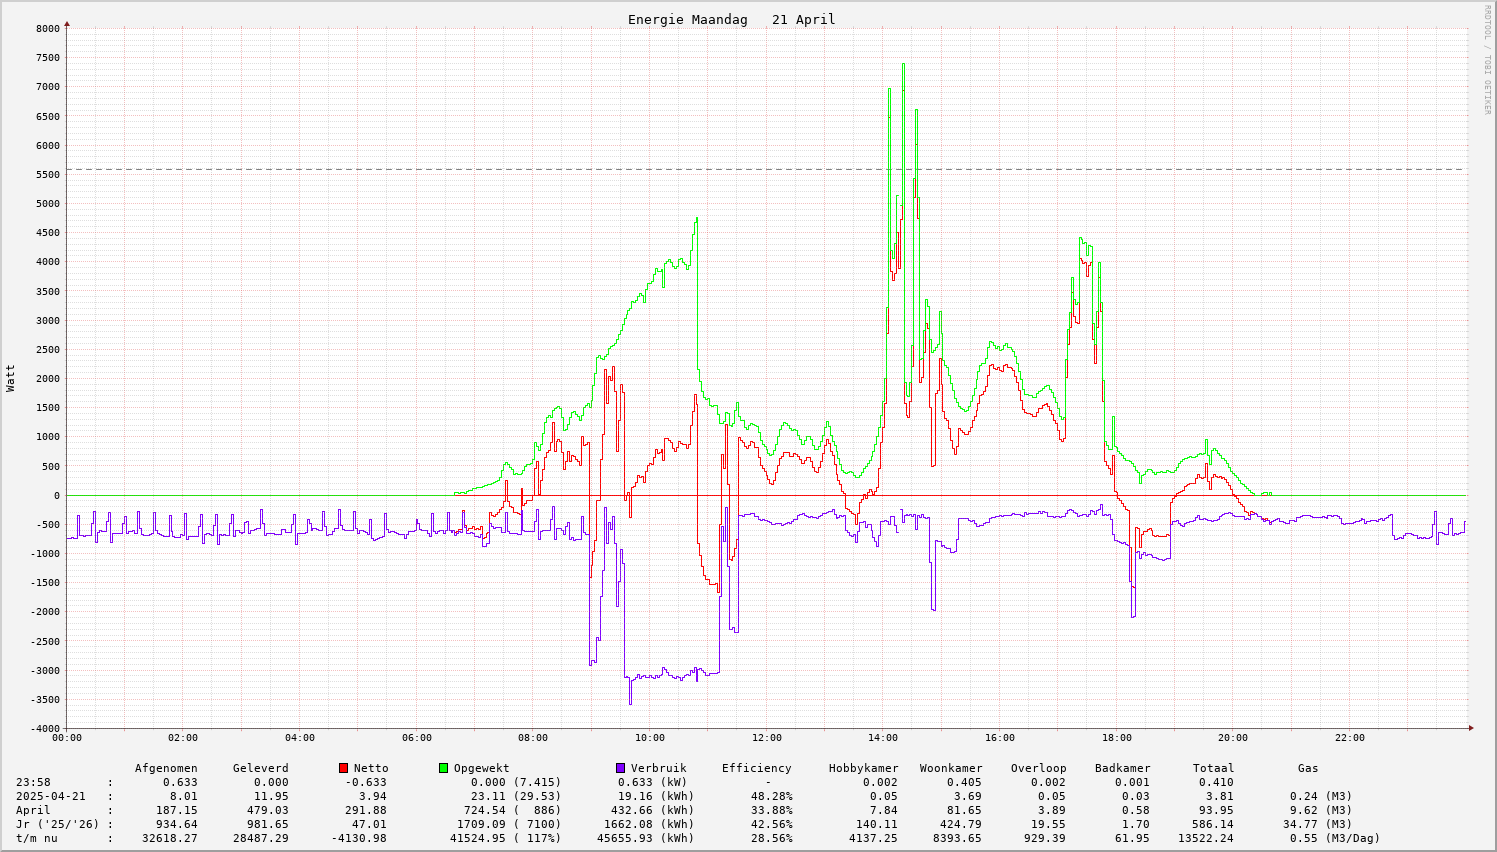The image size is (1497, 852).
Task: Click the arrowhead at right end of X-axis
Action: tap(1471, 728)
